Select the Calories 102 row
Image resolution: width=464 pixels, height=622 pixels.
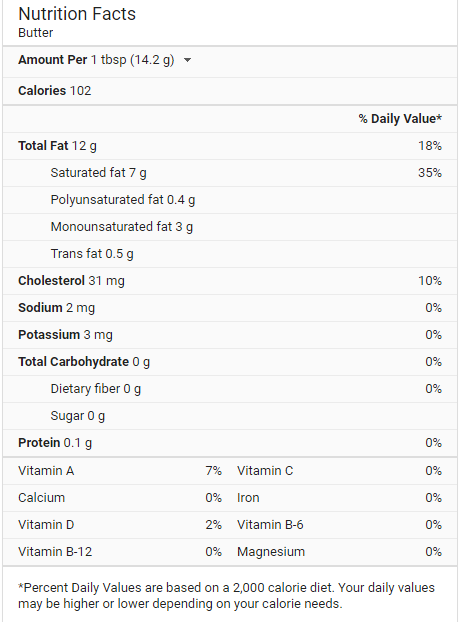(x=230, y=91)
